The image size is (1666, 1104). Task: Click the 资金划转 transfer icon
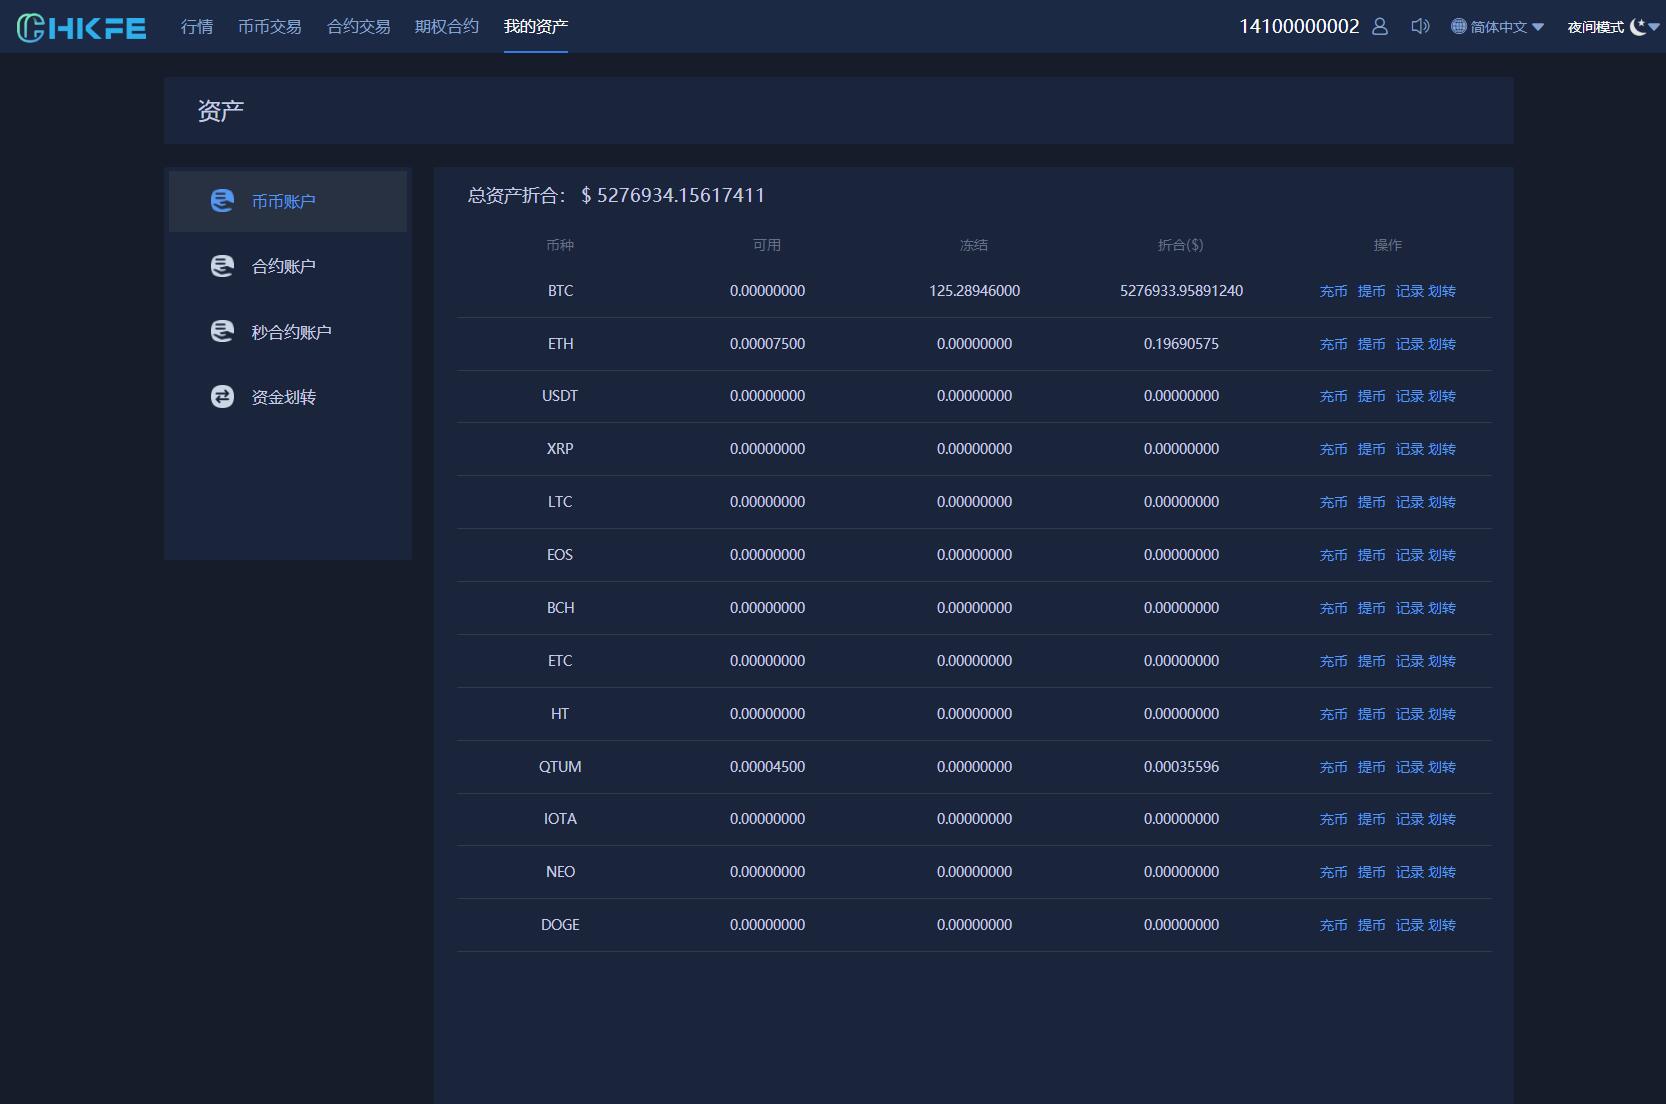[x=222, y=397]
